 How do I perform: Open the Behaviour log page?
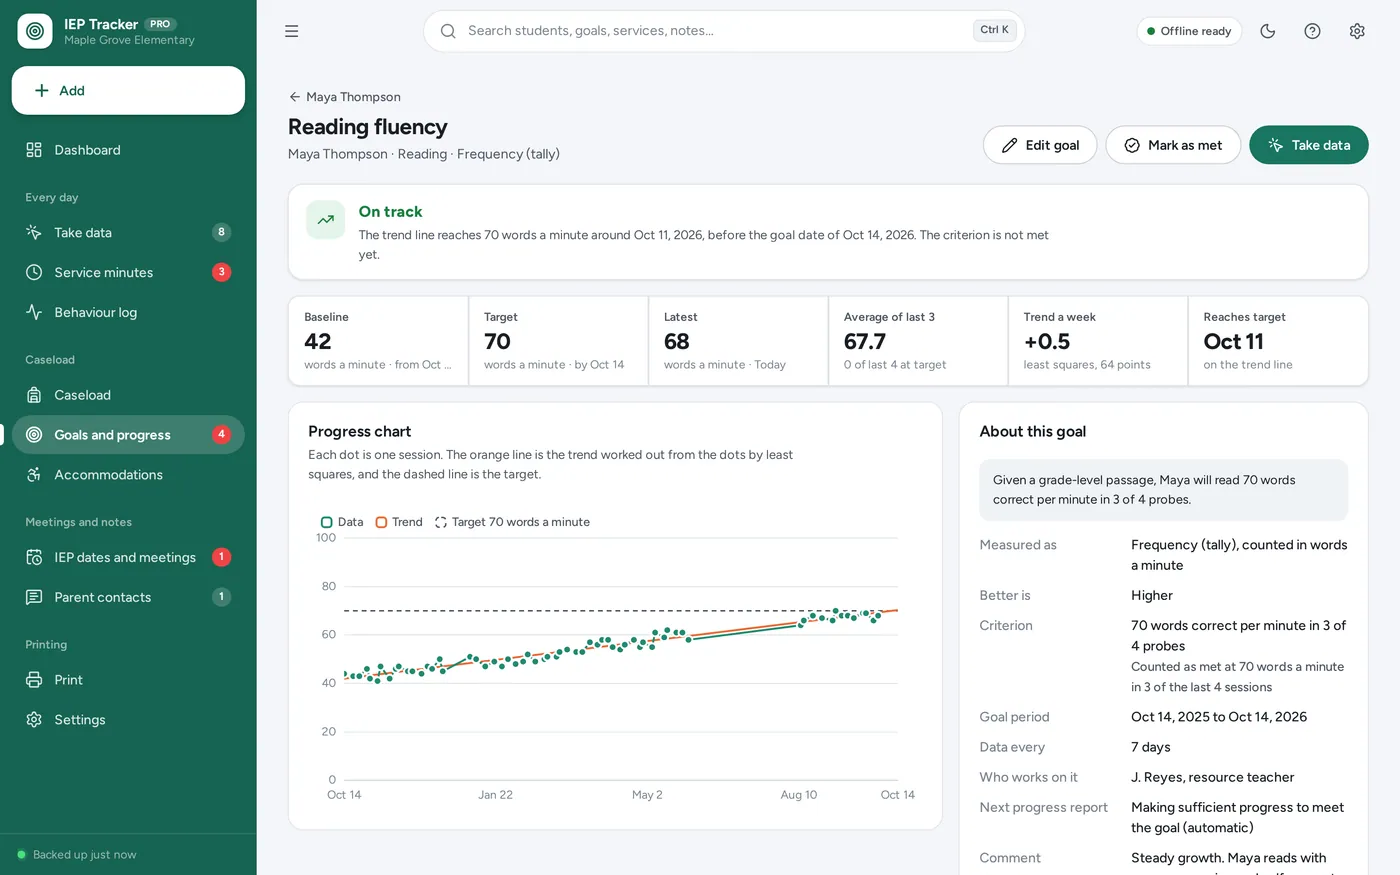click(x=128, y=313)
